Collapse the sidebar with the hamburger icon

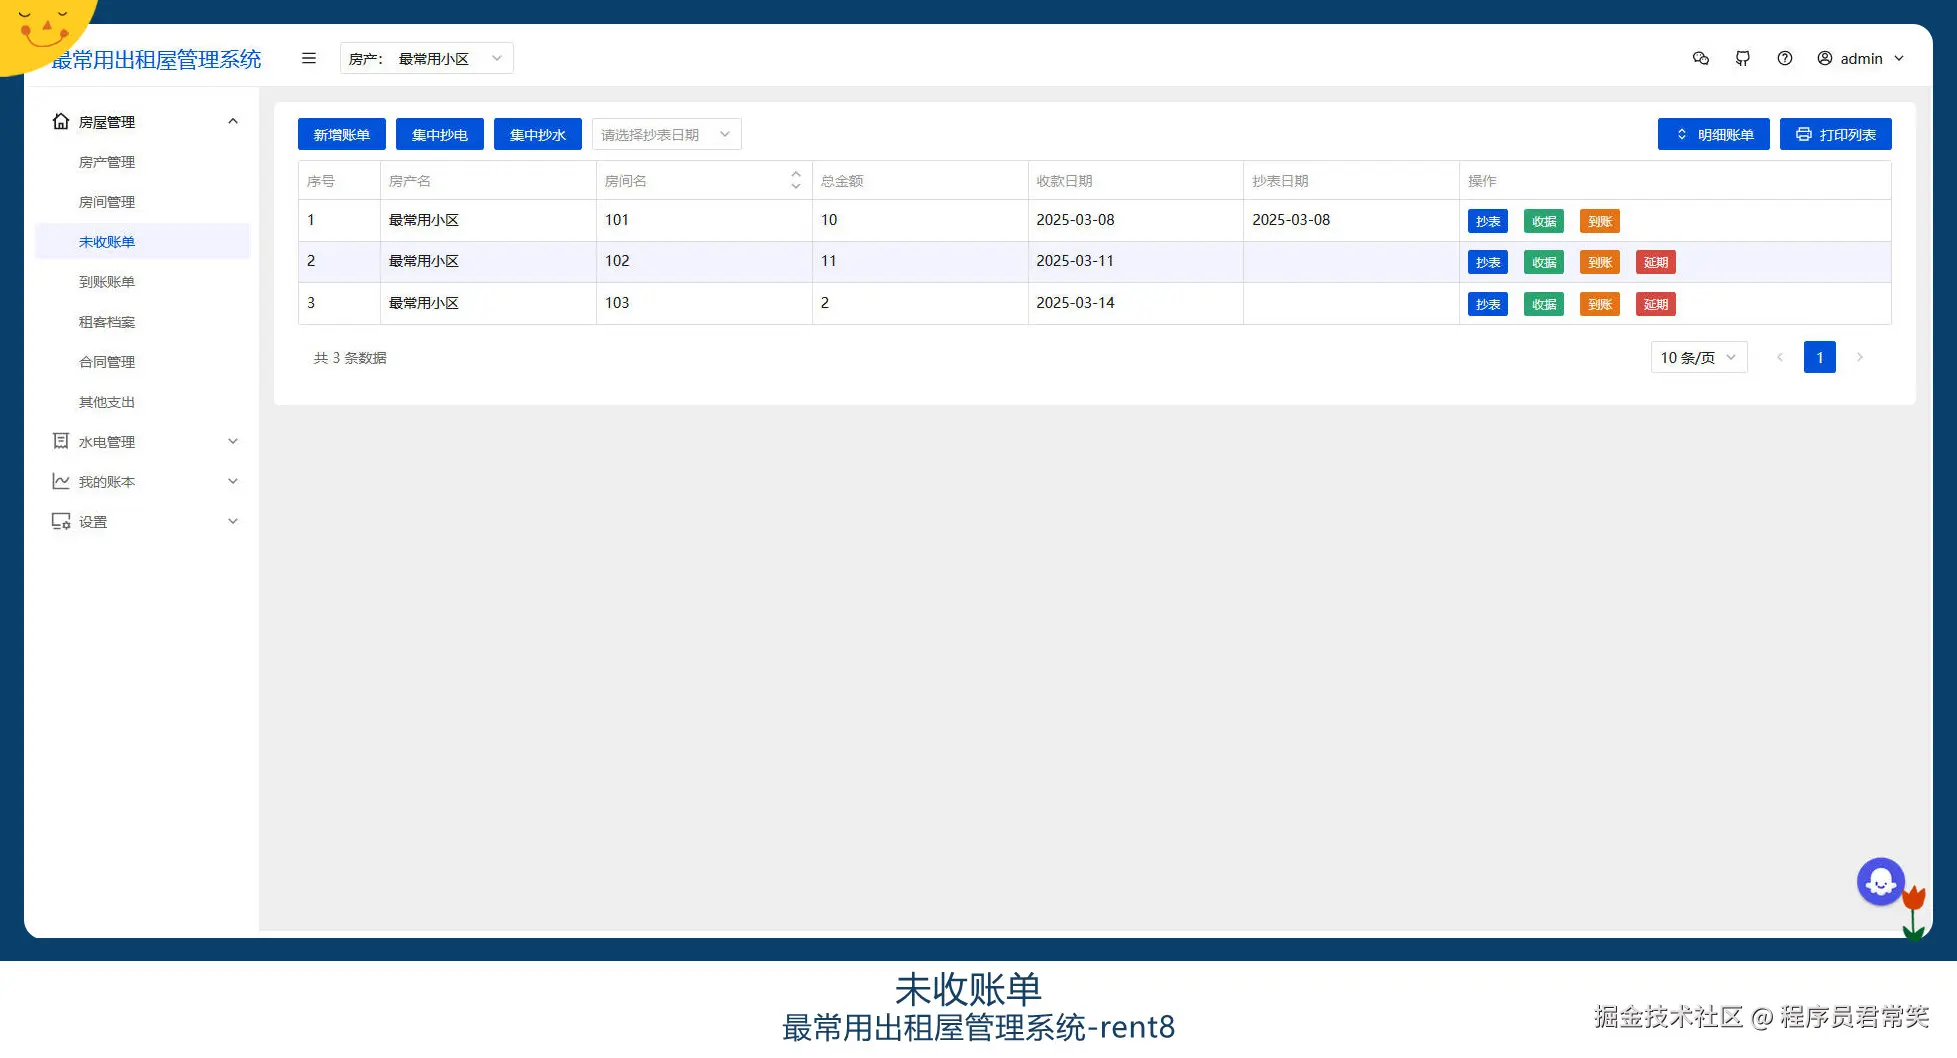308,58
